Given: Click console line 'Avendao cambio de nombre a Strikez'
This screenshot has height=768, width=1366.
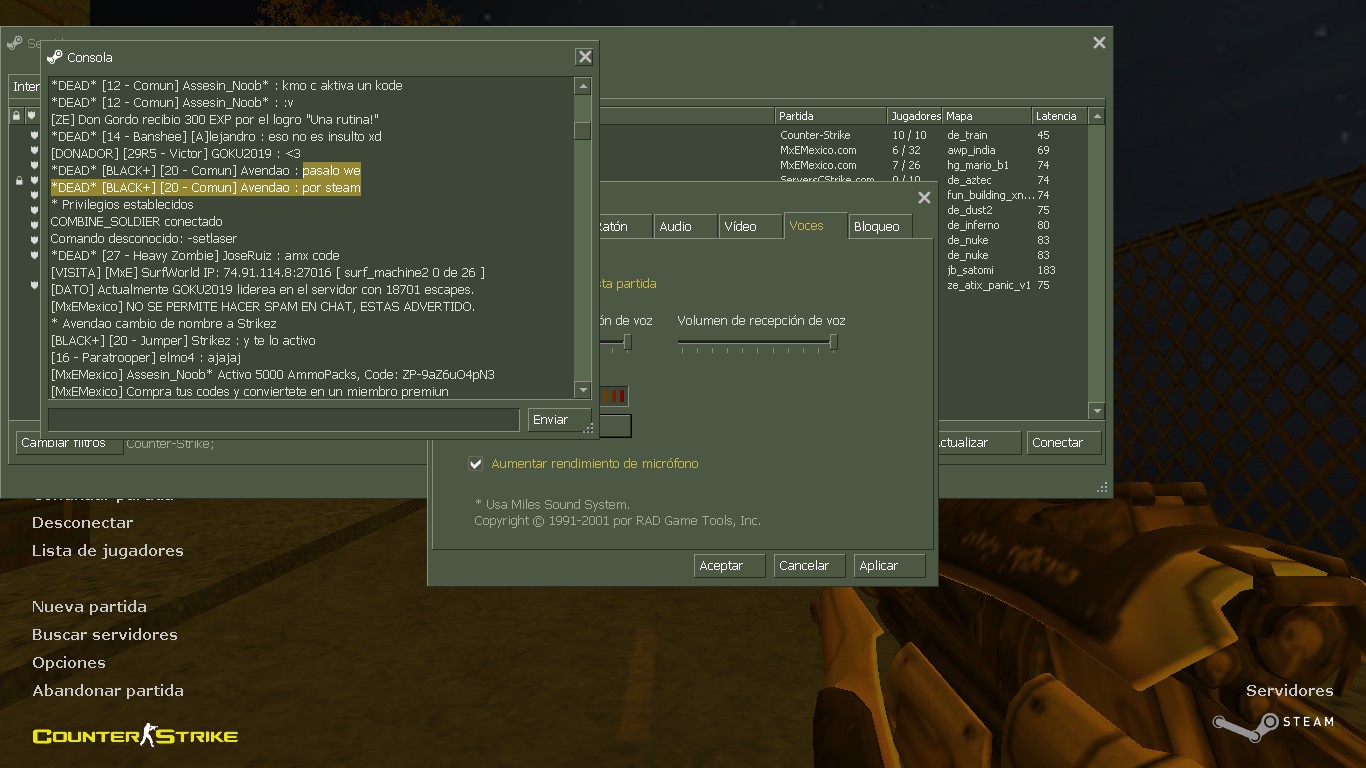Looking at the screenshot, I should [x=163, y=324].
